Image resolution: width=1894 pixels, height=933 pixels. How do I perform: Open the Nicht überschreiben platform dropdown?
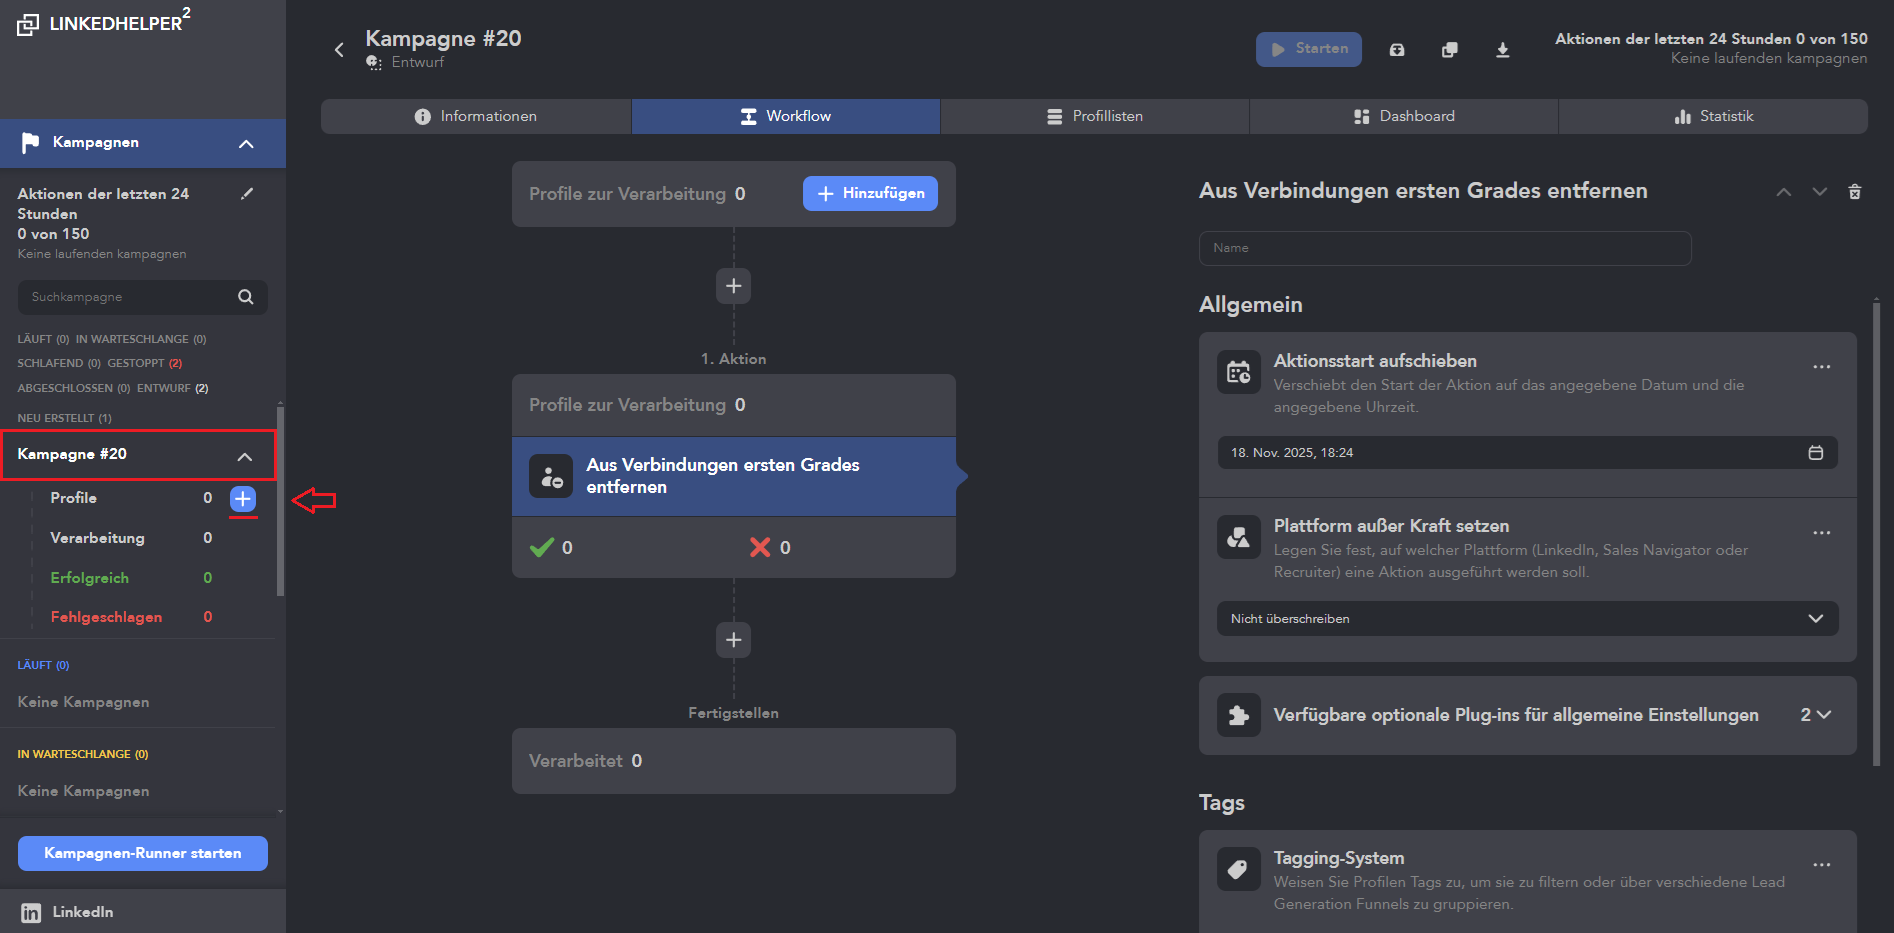(x=1527, y=619)
